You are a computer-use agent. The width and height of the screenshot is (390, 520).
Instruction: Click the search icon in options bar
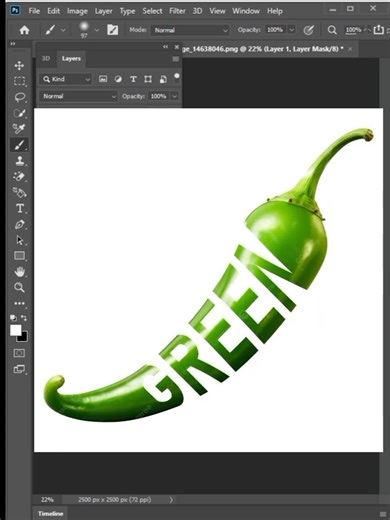pyautogui.click(x=332, y=30)
